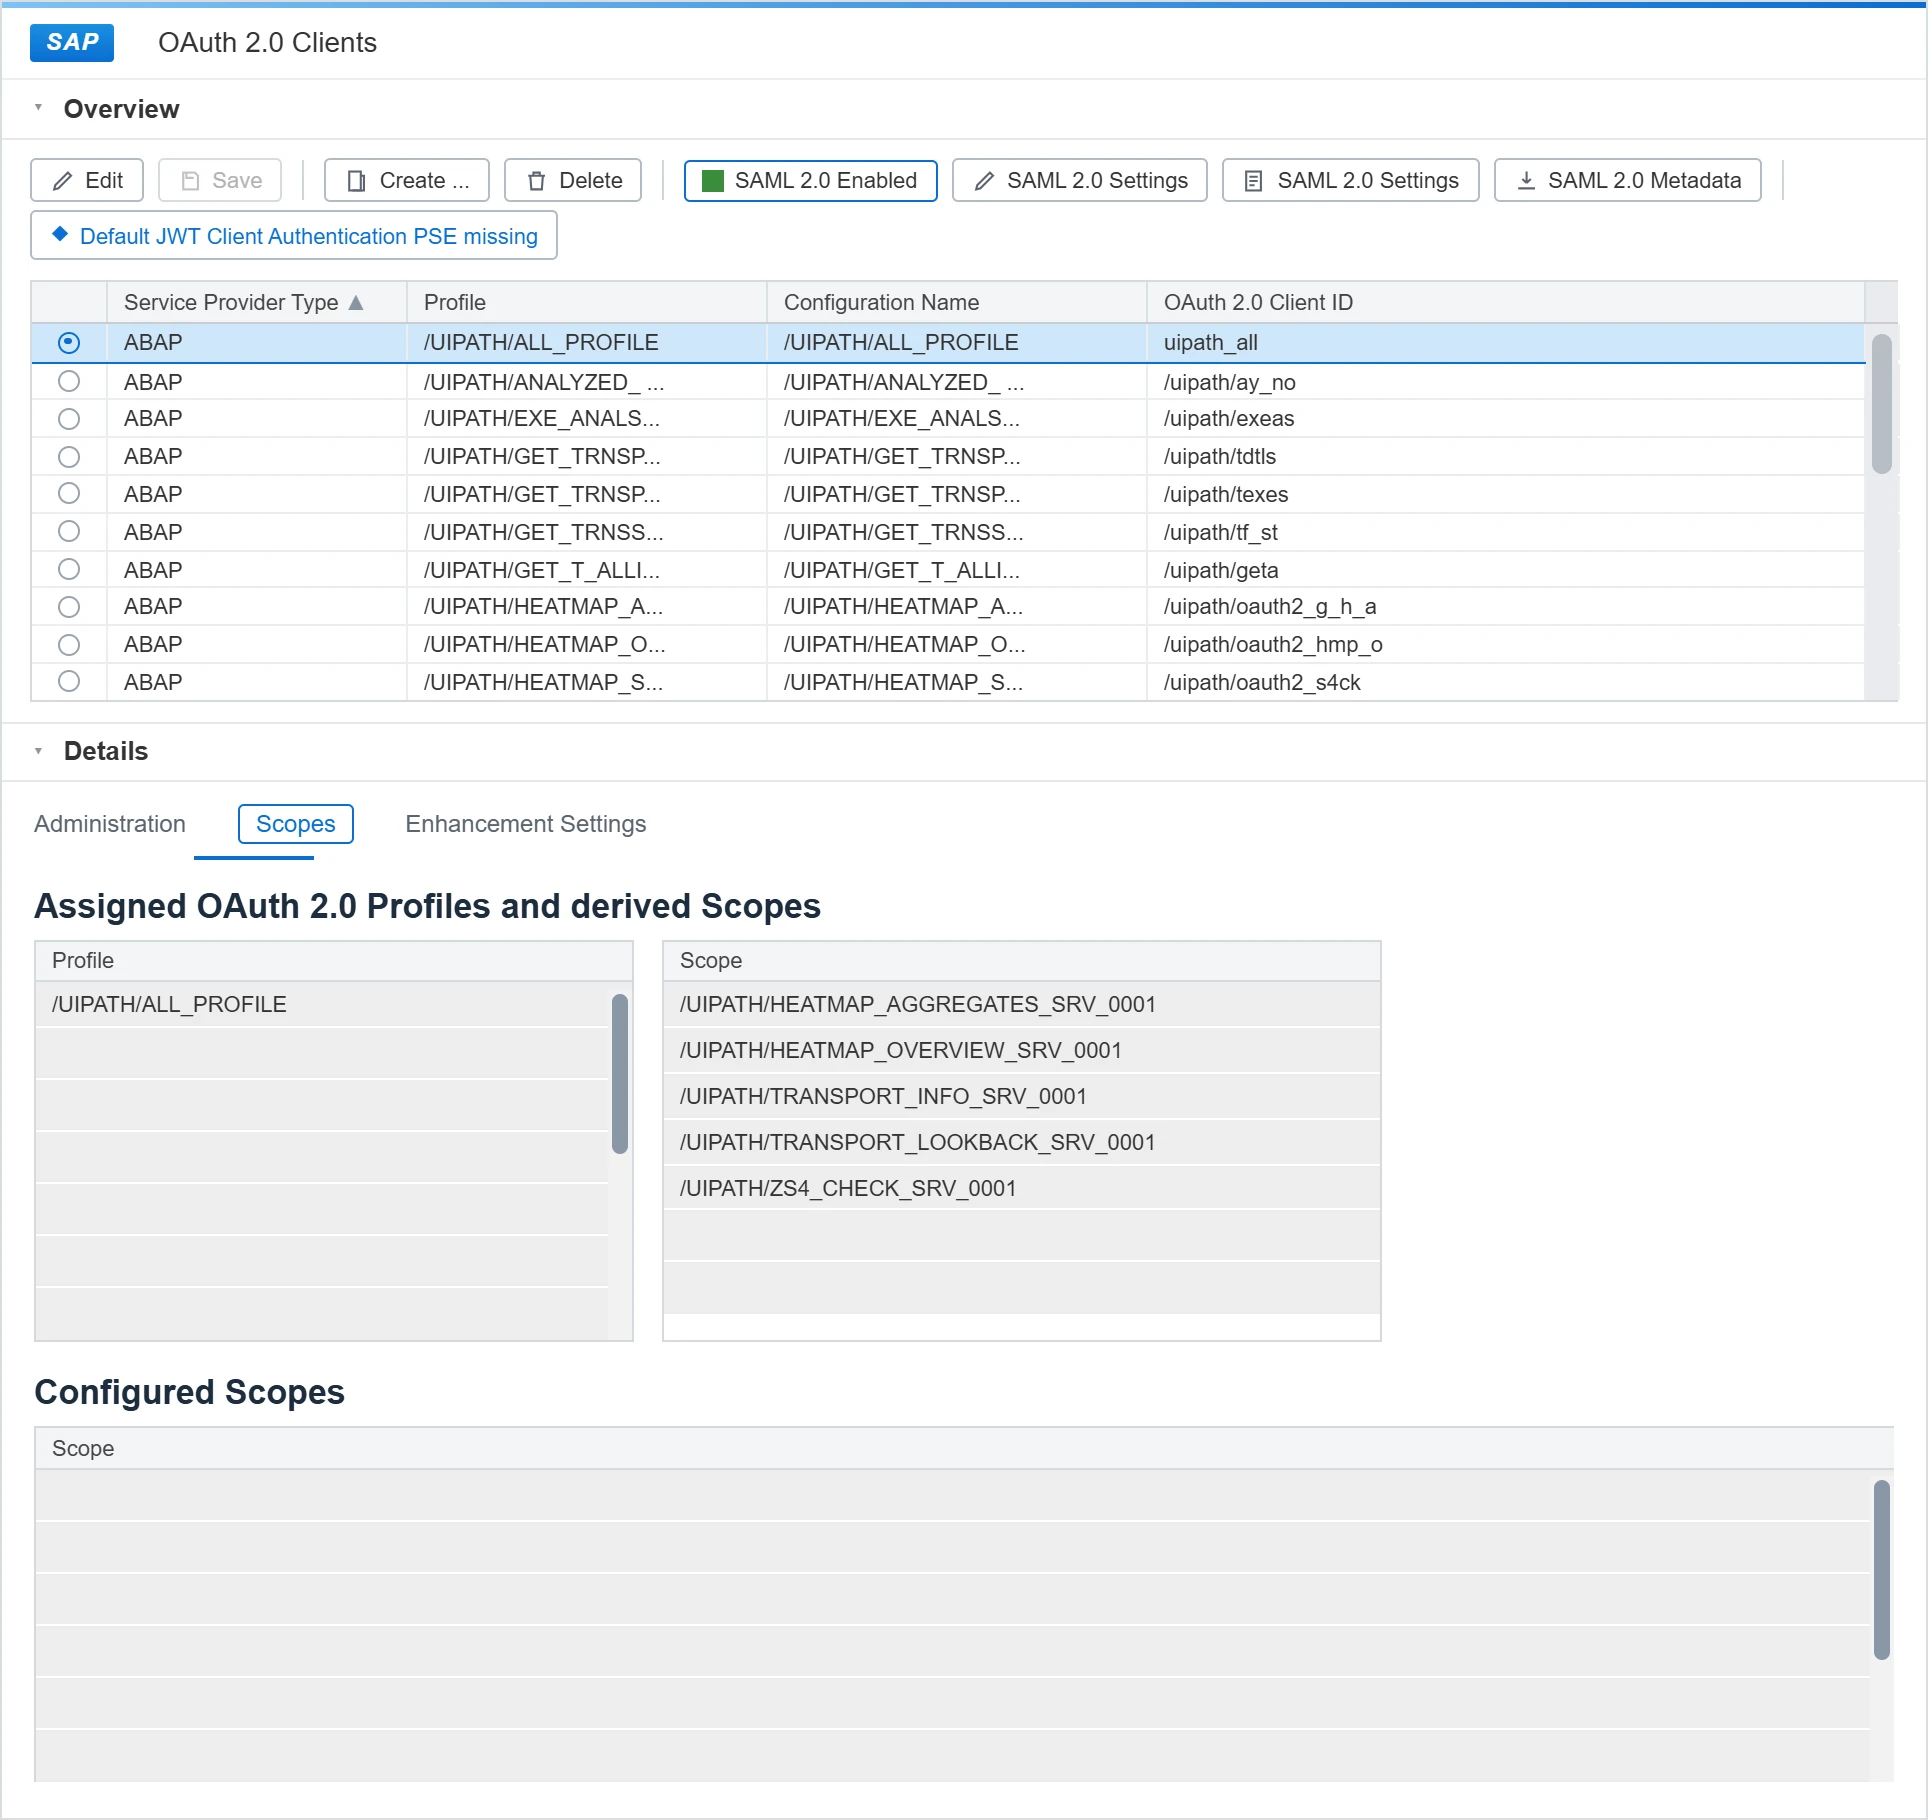Viewport: 1928px width, 1820px height.
Task: Click the Edit pencil button
Action: click(x=87, y=180)
